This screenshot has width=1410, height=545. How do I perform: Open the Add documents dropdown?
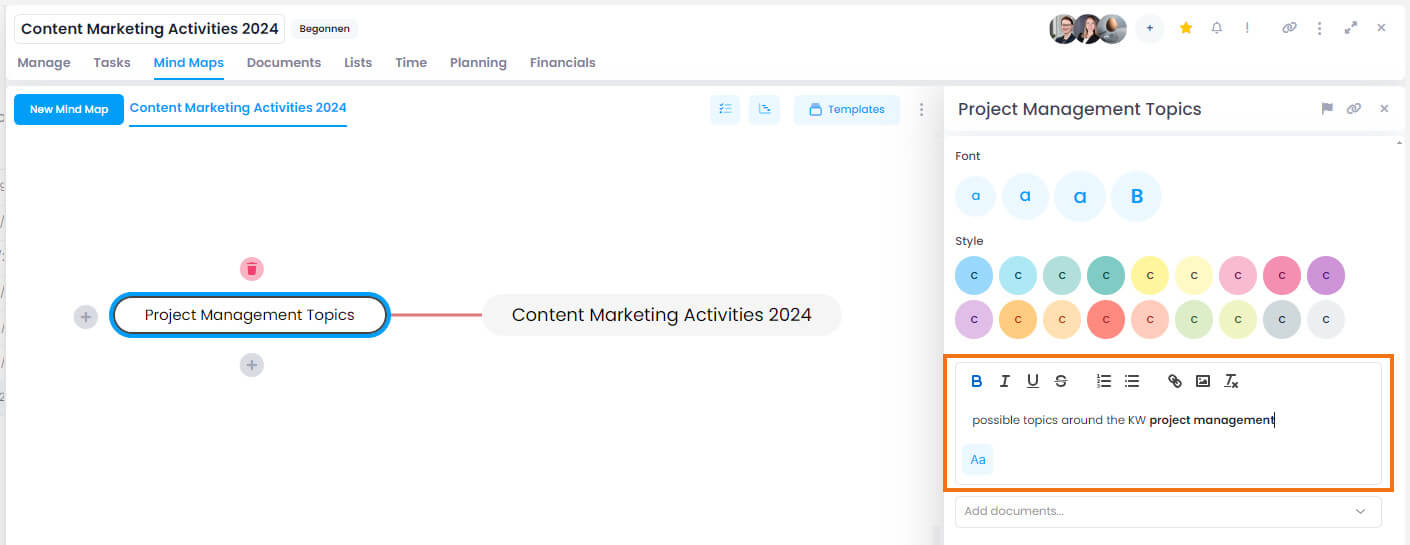point(1168,511)
